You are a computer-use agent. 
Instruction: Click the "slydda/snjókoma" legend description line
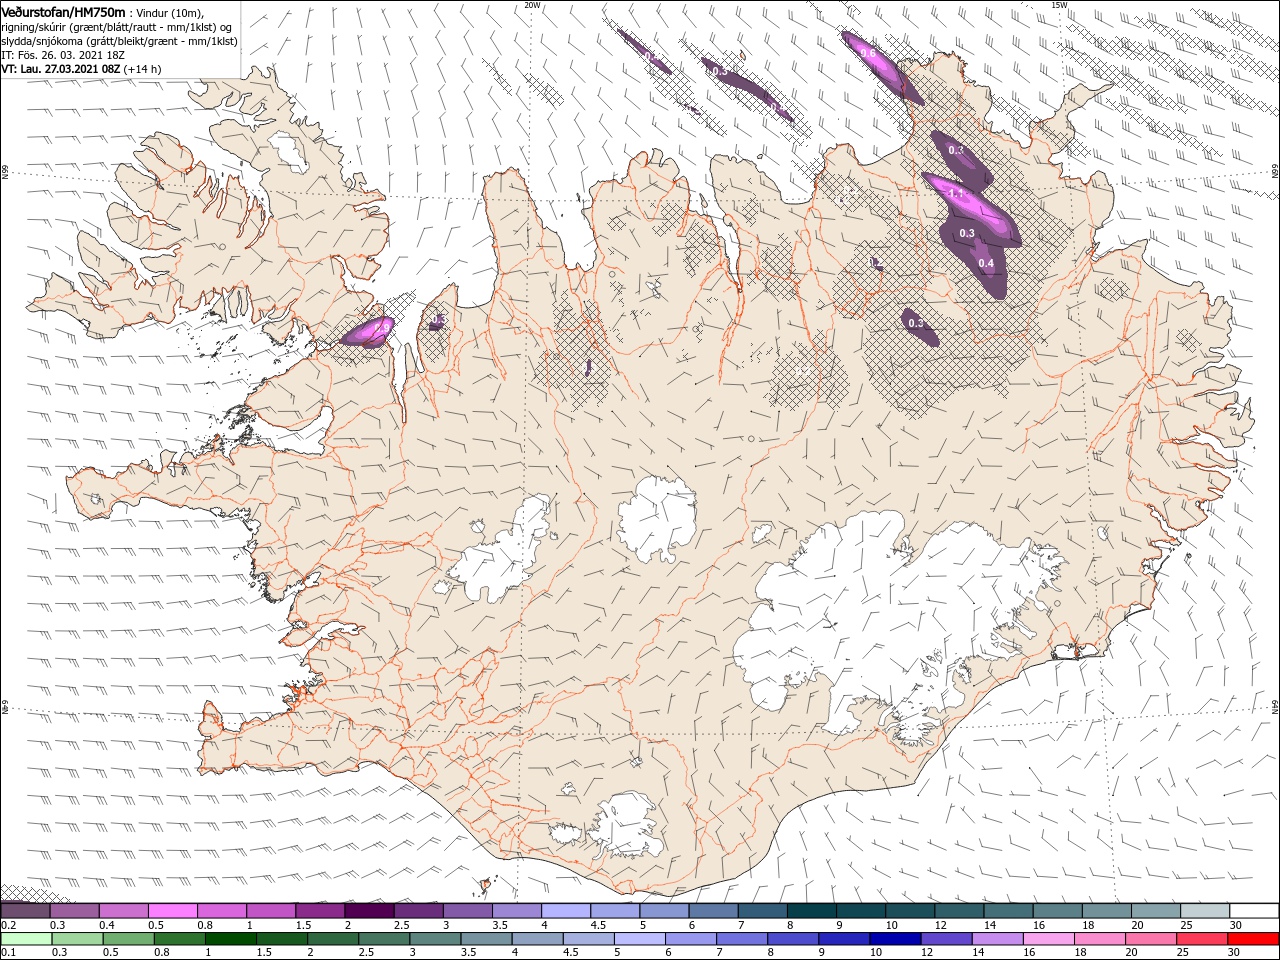118,41
